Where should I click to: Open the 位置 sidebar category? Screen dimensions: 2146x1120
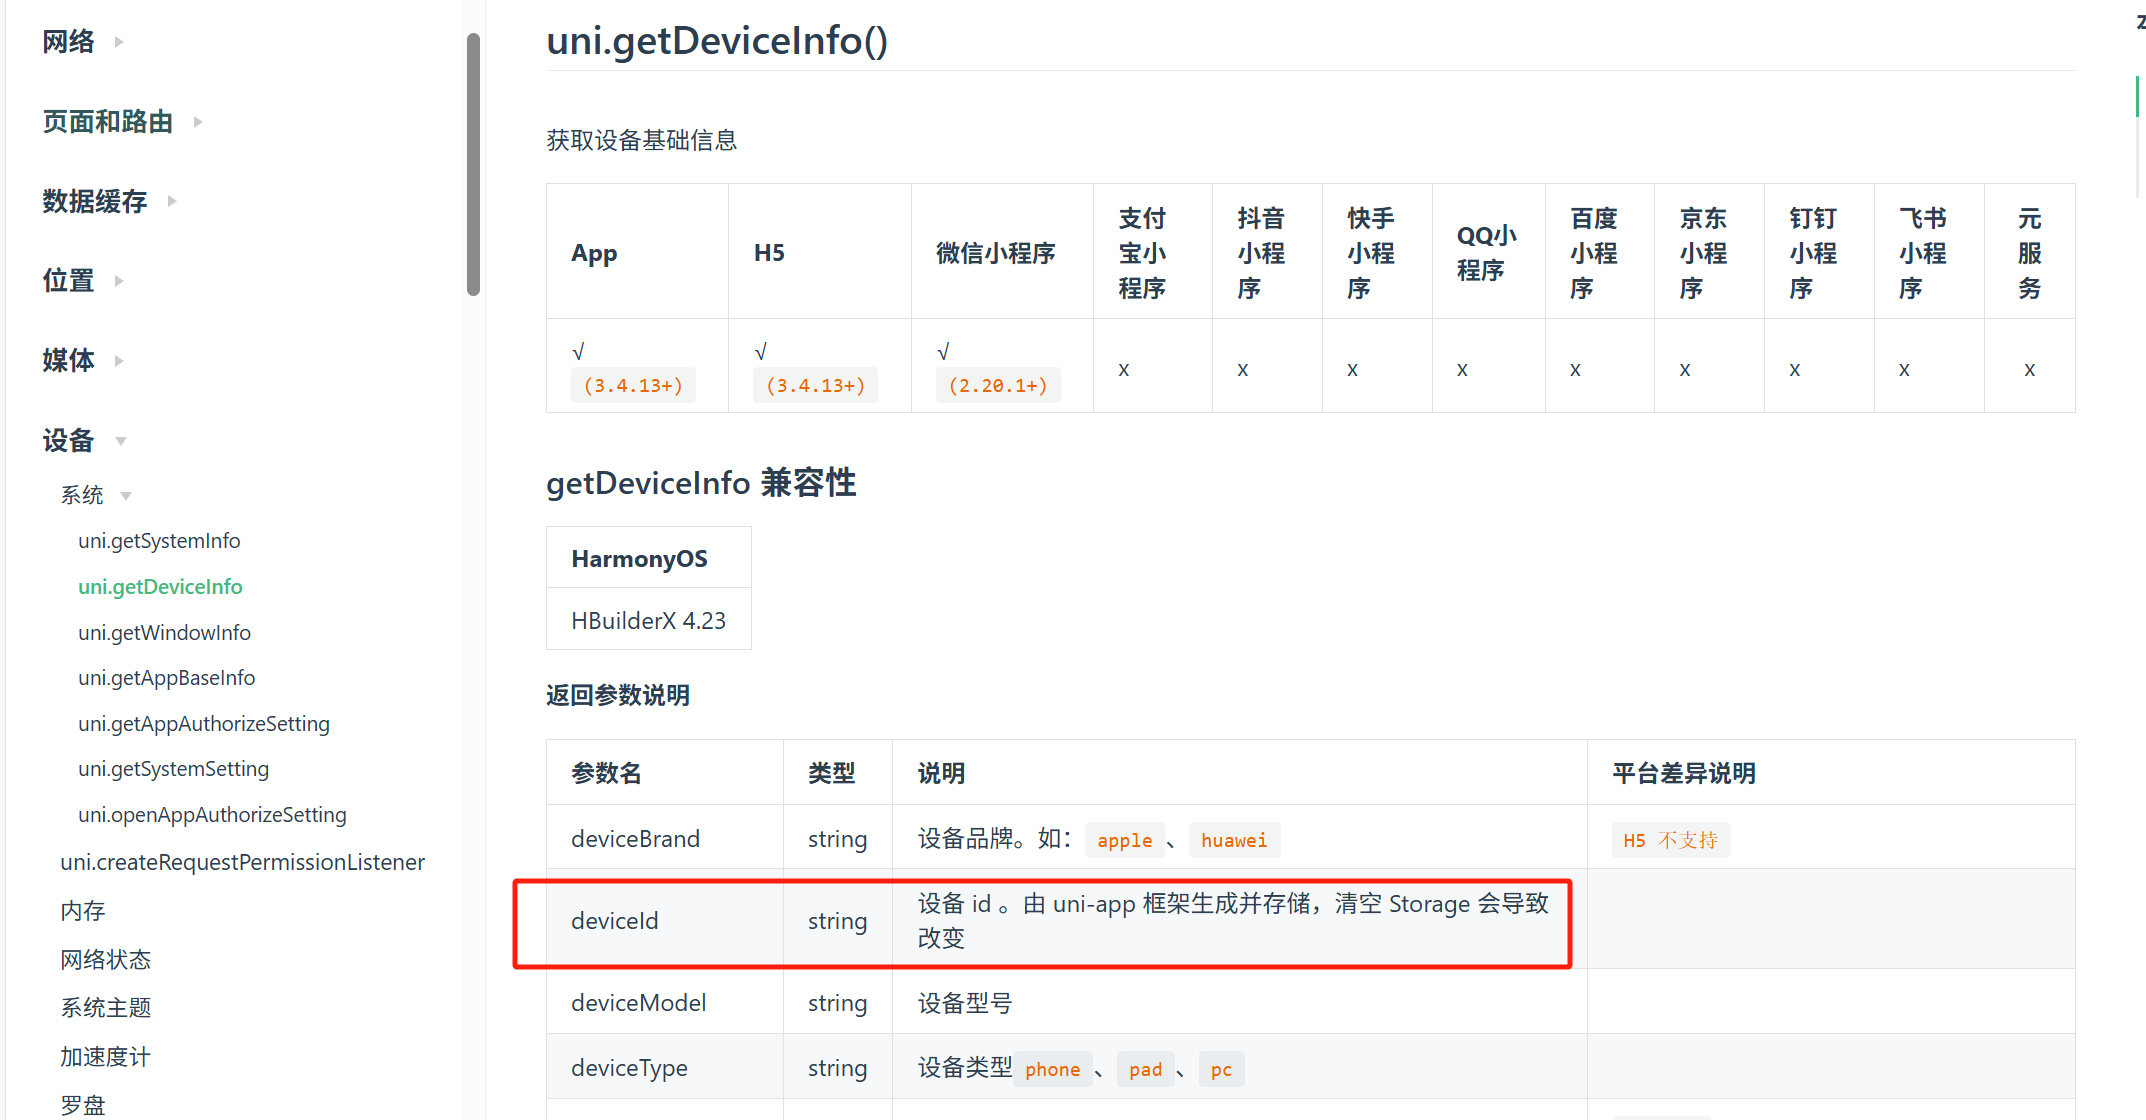(69, 281)
